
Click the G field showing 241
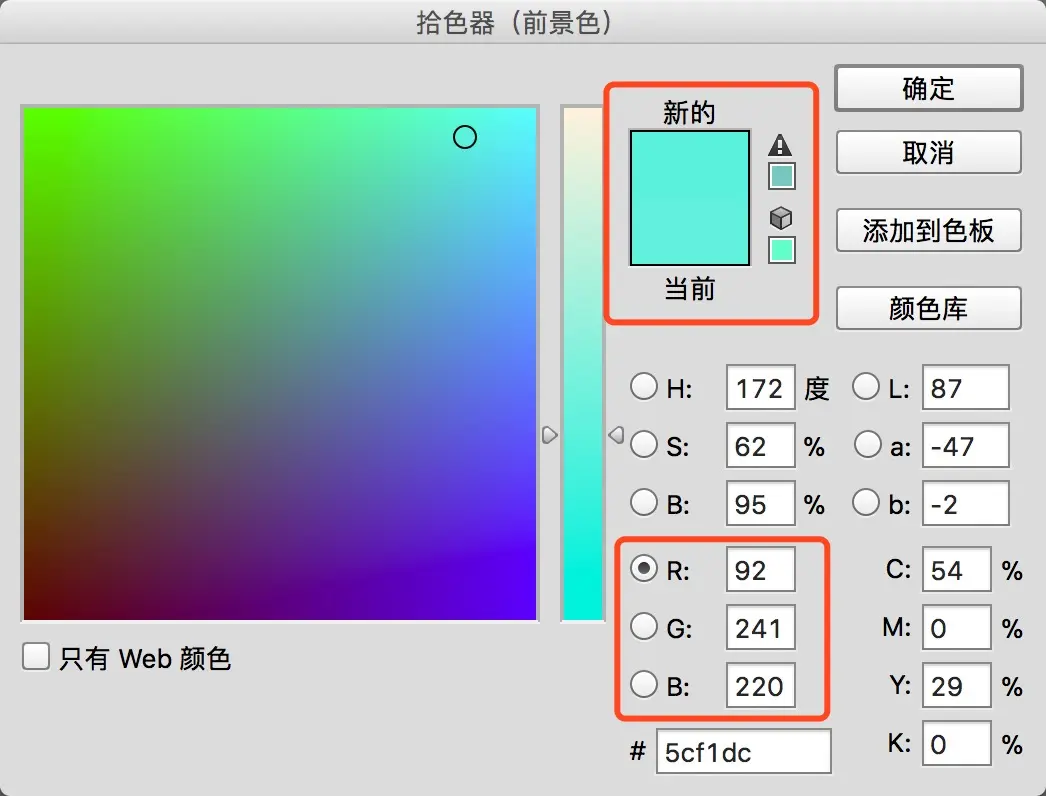(760, 628)
